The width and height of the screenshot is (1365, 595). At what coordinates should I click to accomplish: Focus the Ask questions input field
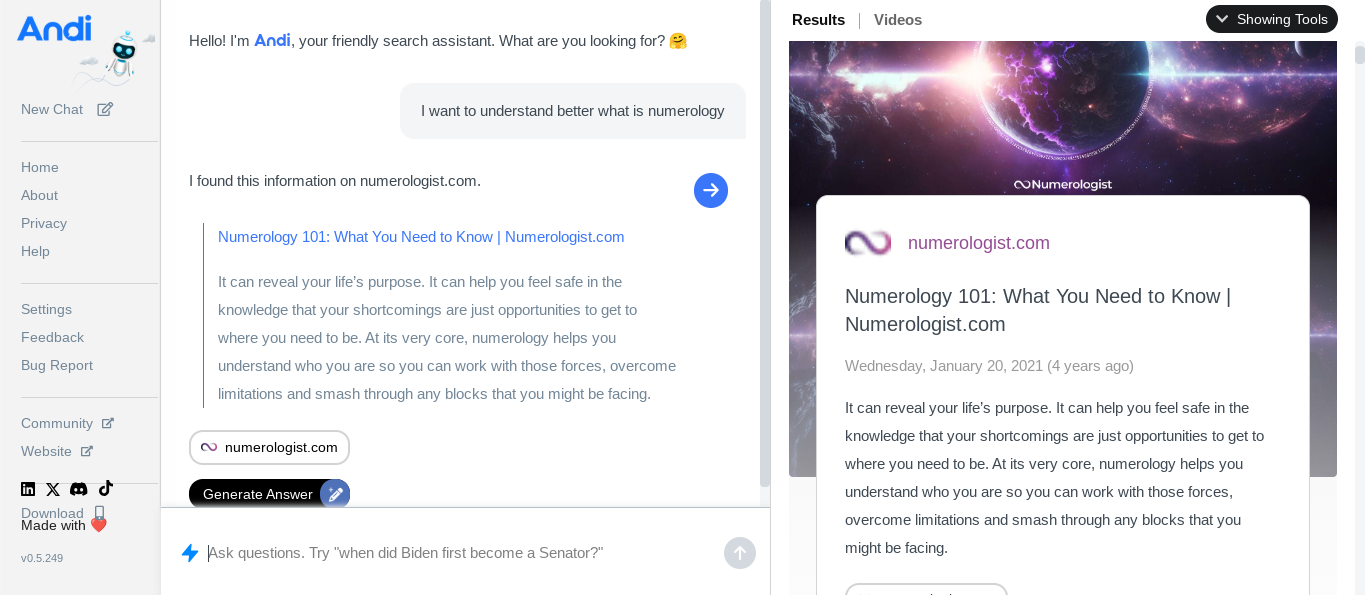click(460, 553)
